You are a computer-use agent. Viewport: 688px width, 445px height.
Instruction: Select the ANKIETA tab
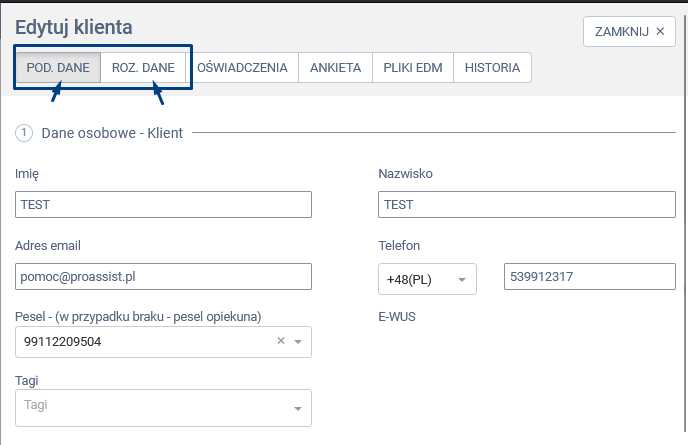click(x=336, y=68)
